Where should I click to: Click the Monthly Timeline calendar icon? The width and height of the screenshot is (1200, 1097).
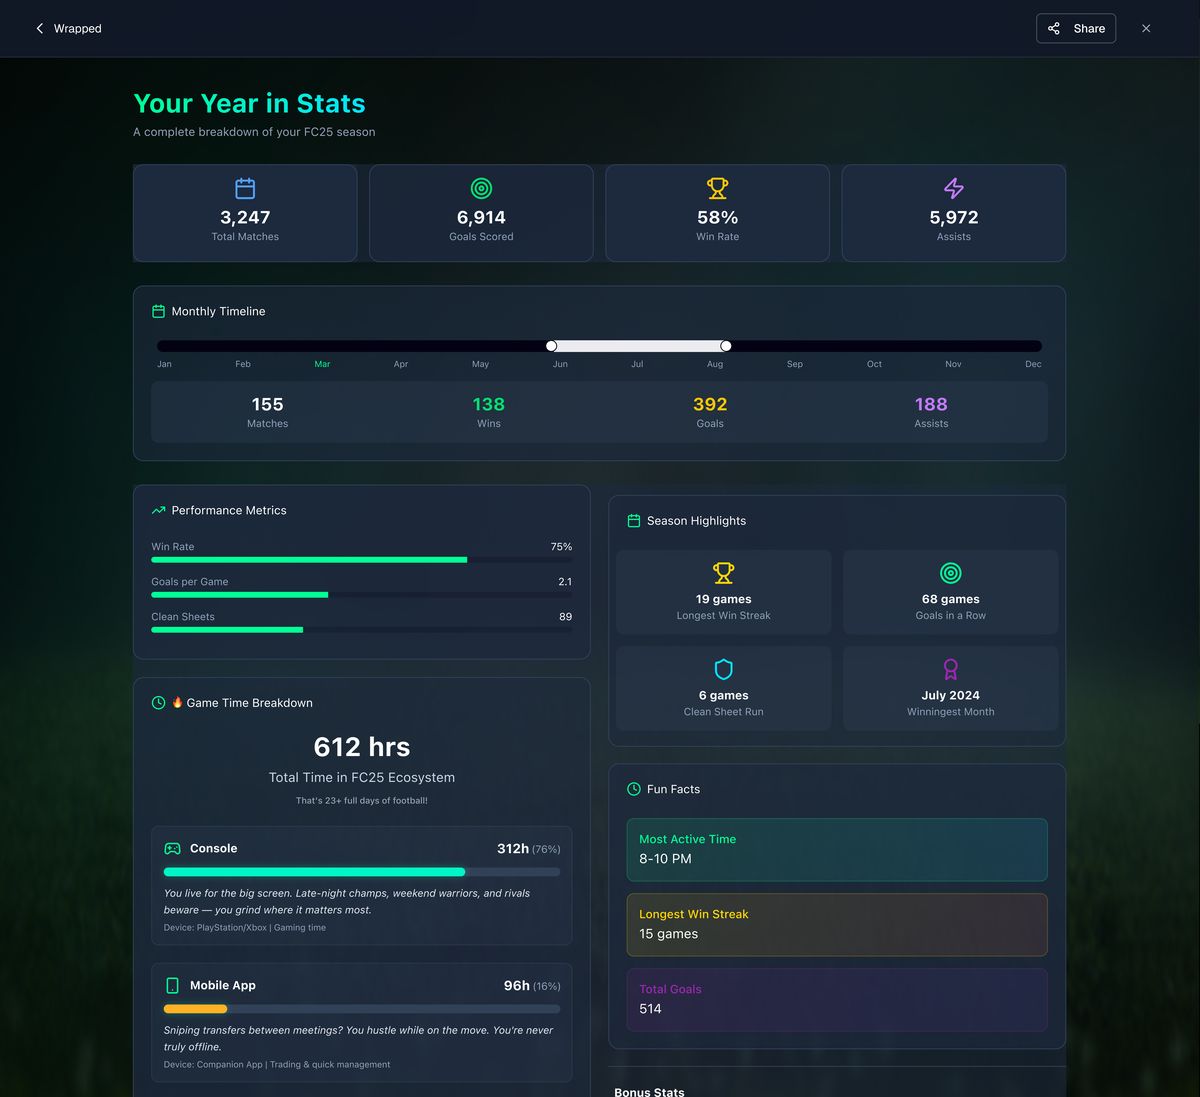point(158,312)
